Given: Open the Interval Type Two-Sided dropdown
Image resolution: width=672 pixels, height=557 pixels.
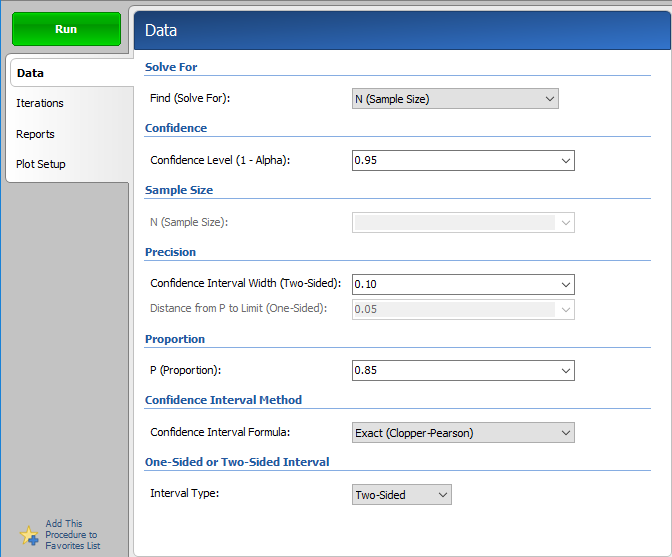Looking at the screenshot, I should coord(402,495).
